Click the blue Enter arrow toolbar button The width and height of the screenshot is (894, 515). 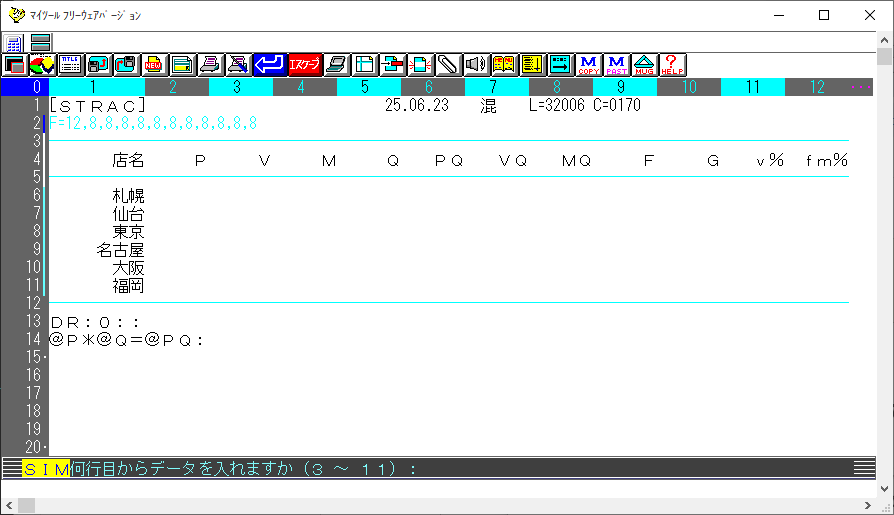[269, 65]
